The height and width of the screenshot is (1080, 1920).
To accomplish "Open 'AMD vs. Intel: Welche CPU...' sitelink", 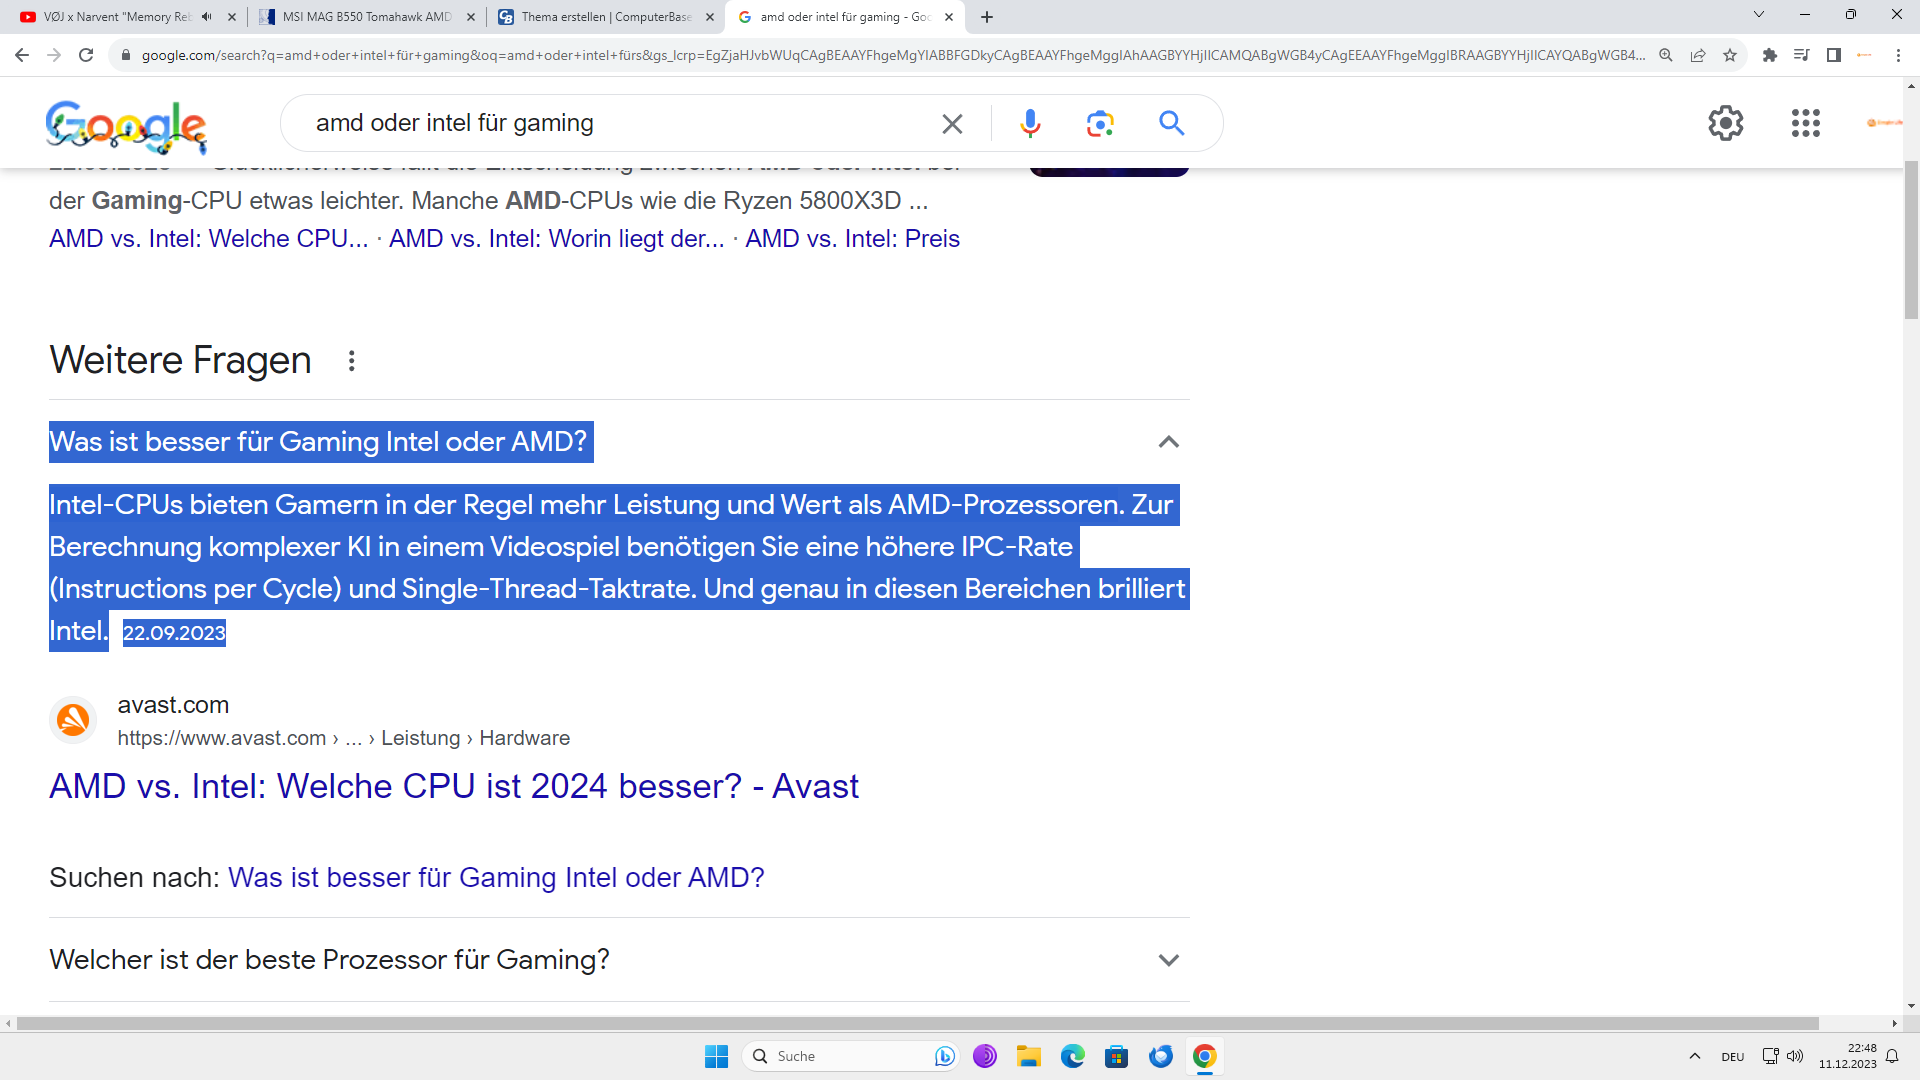I will click(x=209, y=239).
